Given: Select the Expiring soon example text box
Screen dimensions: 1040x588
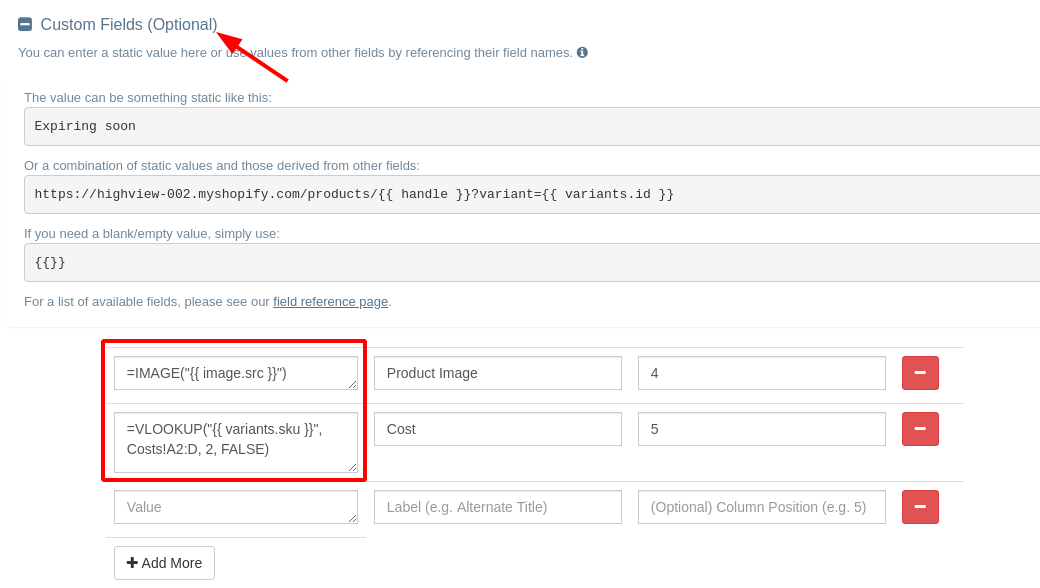Looking at the screenshot, I should click(520, 126).
